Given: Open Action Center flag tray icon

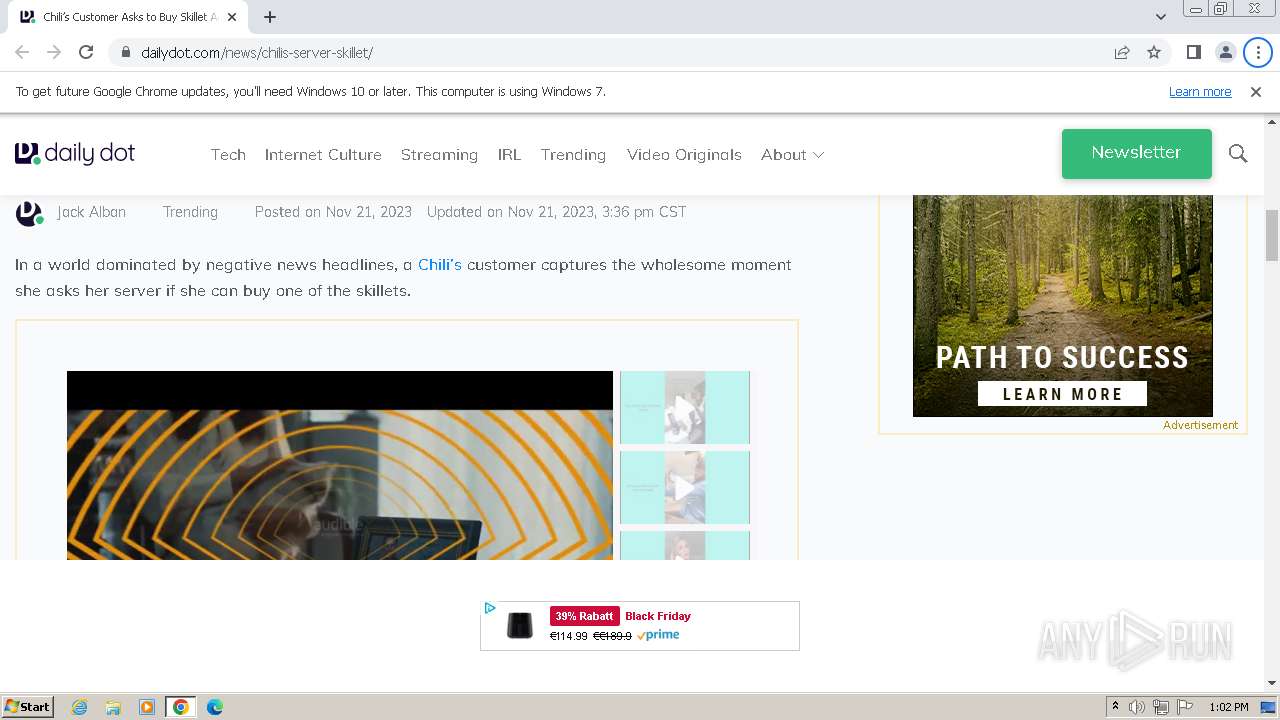Looking at the screenshot, I should 1185,707.
